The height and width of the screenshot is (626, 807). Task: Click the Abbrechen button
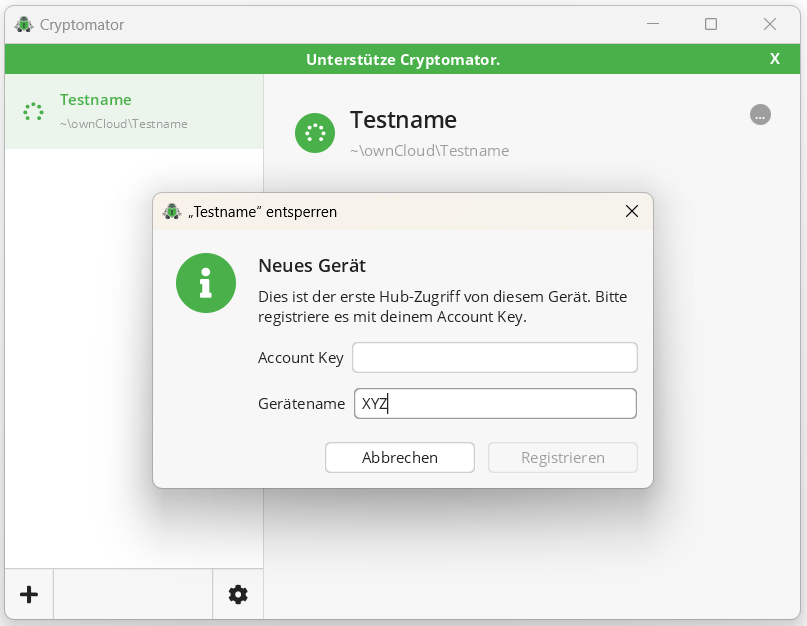pyautogui.click(x=399, y=457)
